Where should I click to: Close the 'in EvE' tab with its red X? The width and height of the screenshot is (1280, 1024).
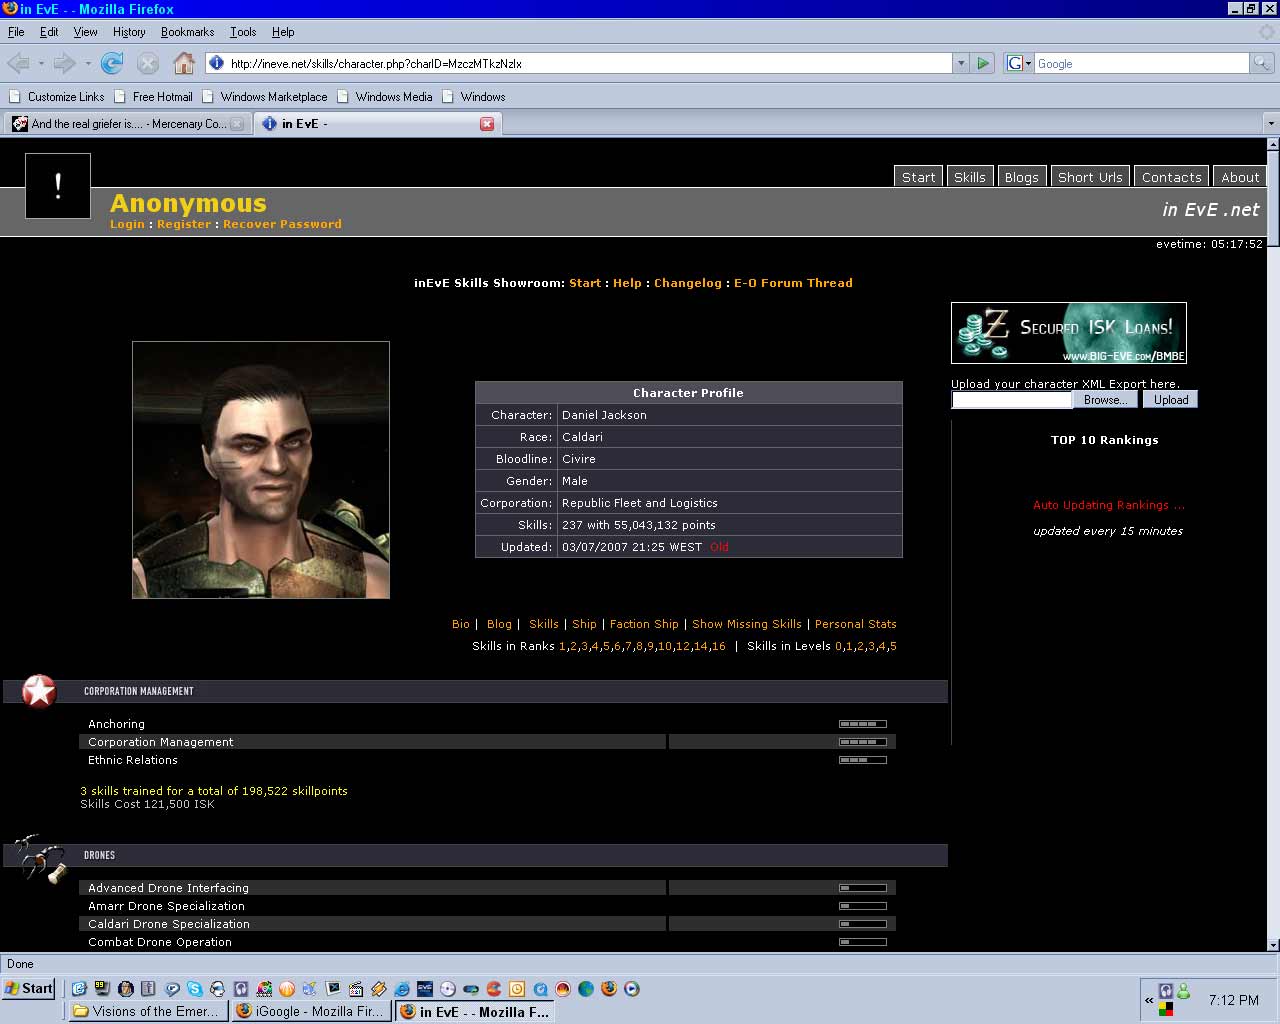[x=487, y=124]
